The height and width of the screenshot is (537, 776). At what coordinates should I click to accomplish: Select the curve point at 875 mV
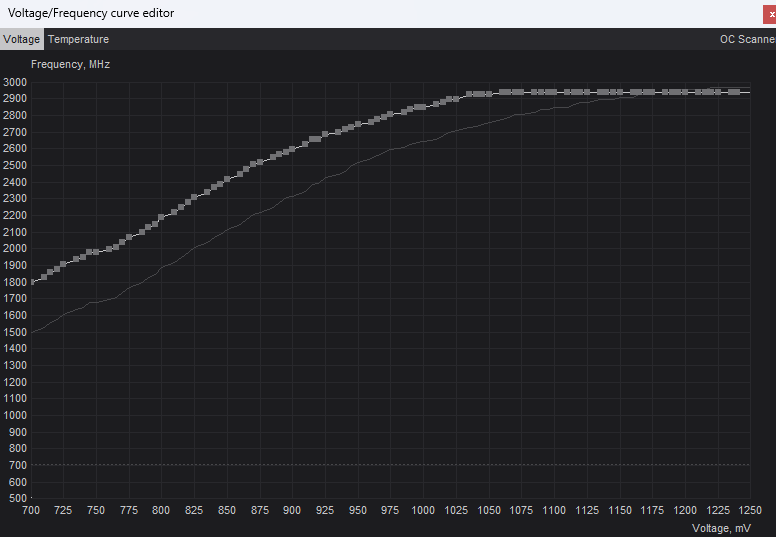[260, 162]
